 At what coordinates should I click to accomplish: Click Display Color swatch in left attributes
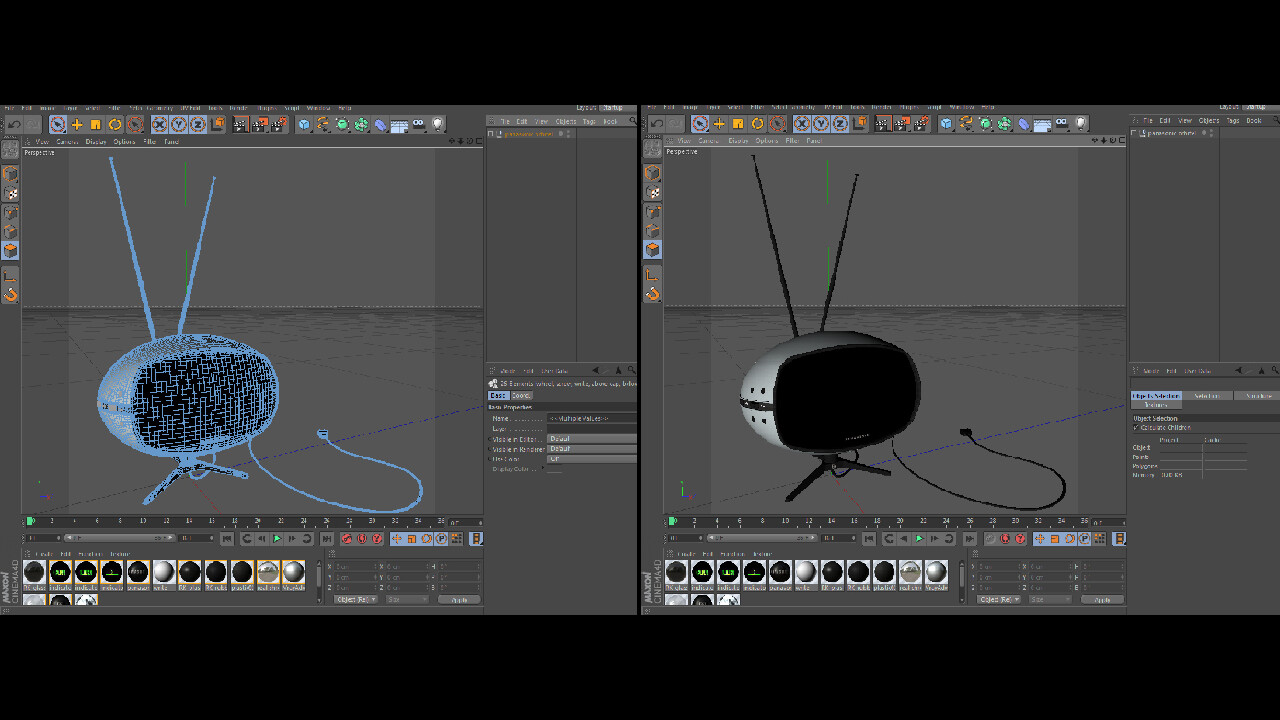pyautogui.click(x=555, y=469)
